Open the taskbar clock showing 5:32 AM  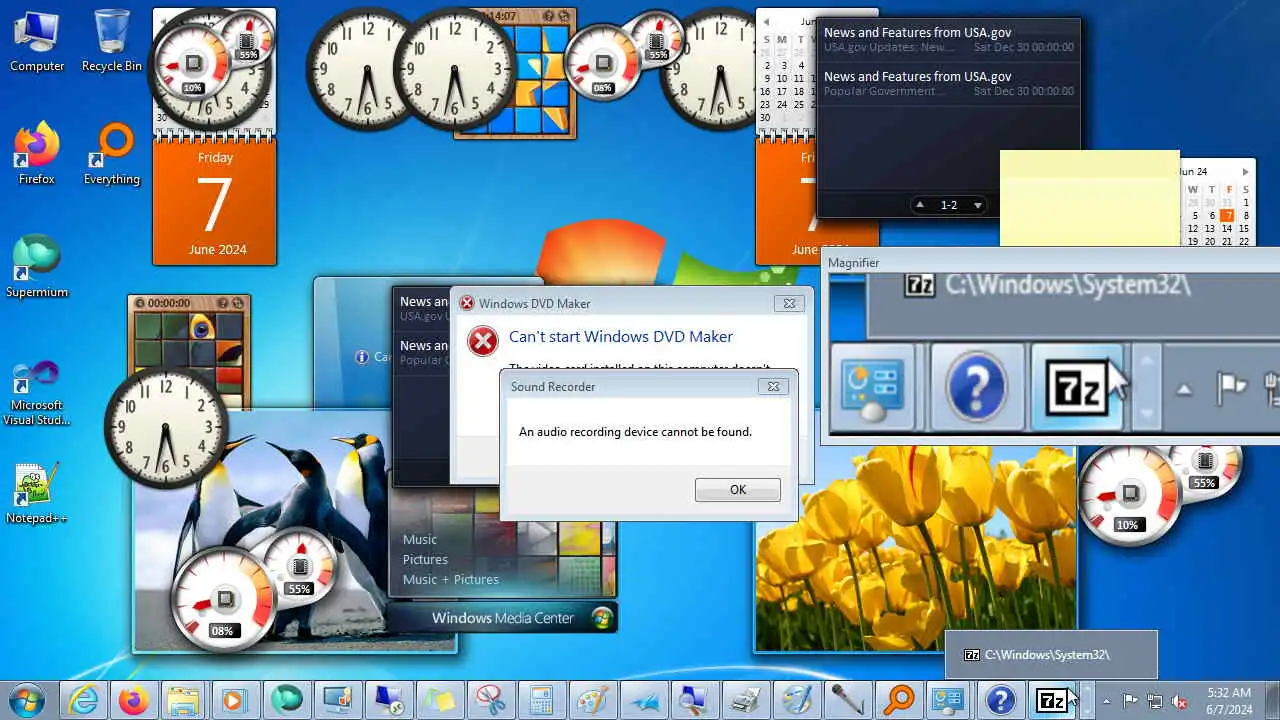(x=1229, y=701)
